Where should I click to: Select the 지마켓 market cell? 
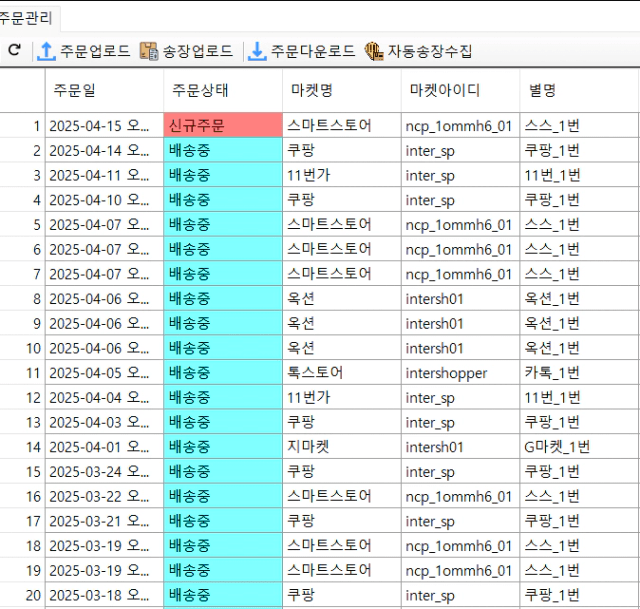[342, 447]
